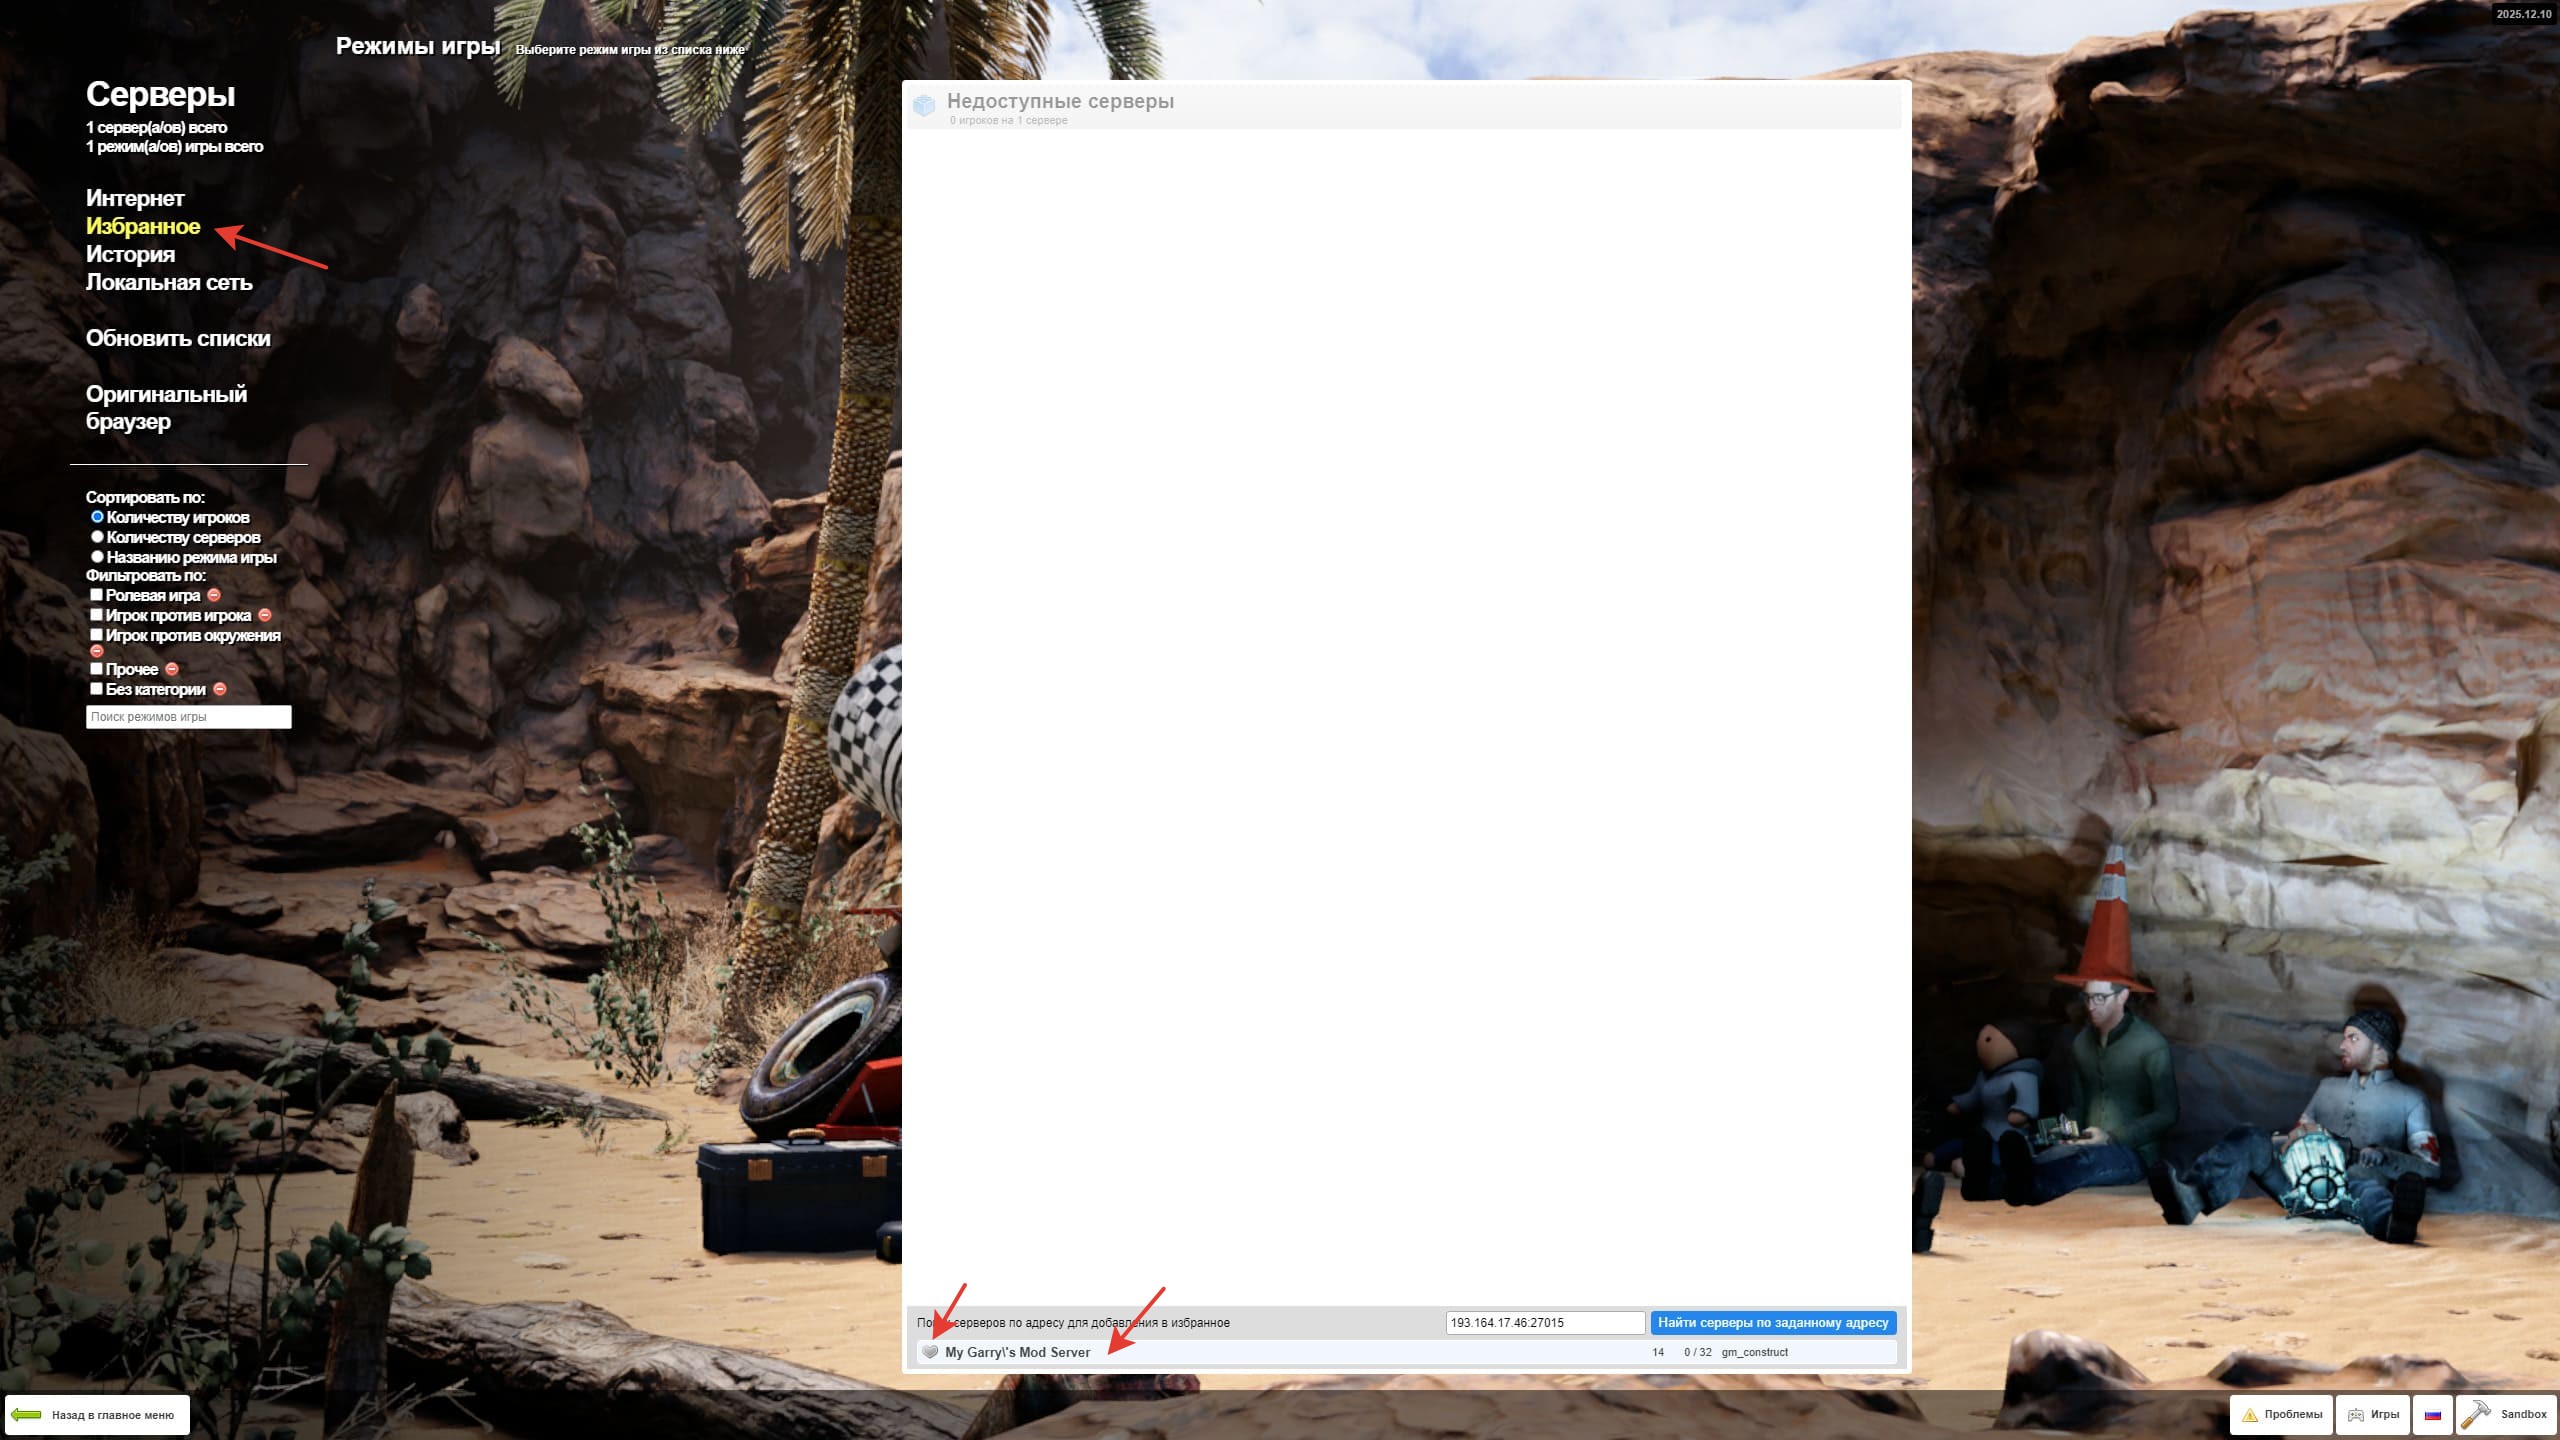Open the Проблемы warning panel
The image size is (2560, 1440).
coord(2281,1414)
